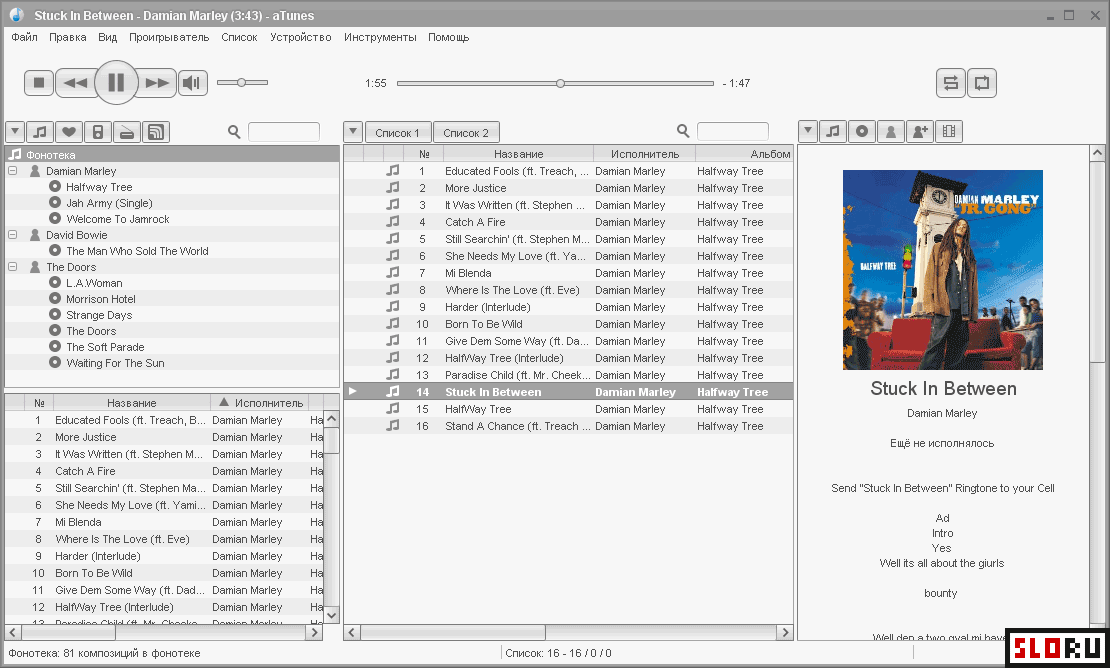This screenshot has height=668, width=1110.
Task: Switch to the Список 2 tab
Action: pos(466,132)
